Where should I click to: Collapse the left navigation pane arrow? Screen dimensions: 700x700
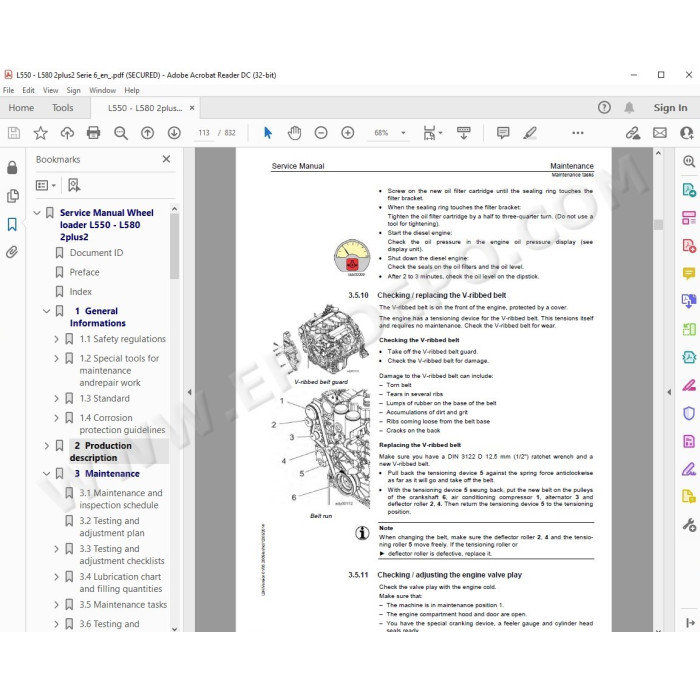coord(189,392)
